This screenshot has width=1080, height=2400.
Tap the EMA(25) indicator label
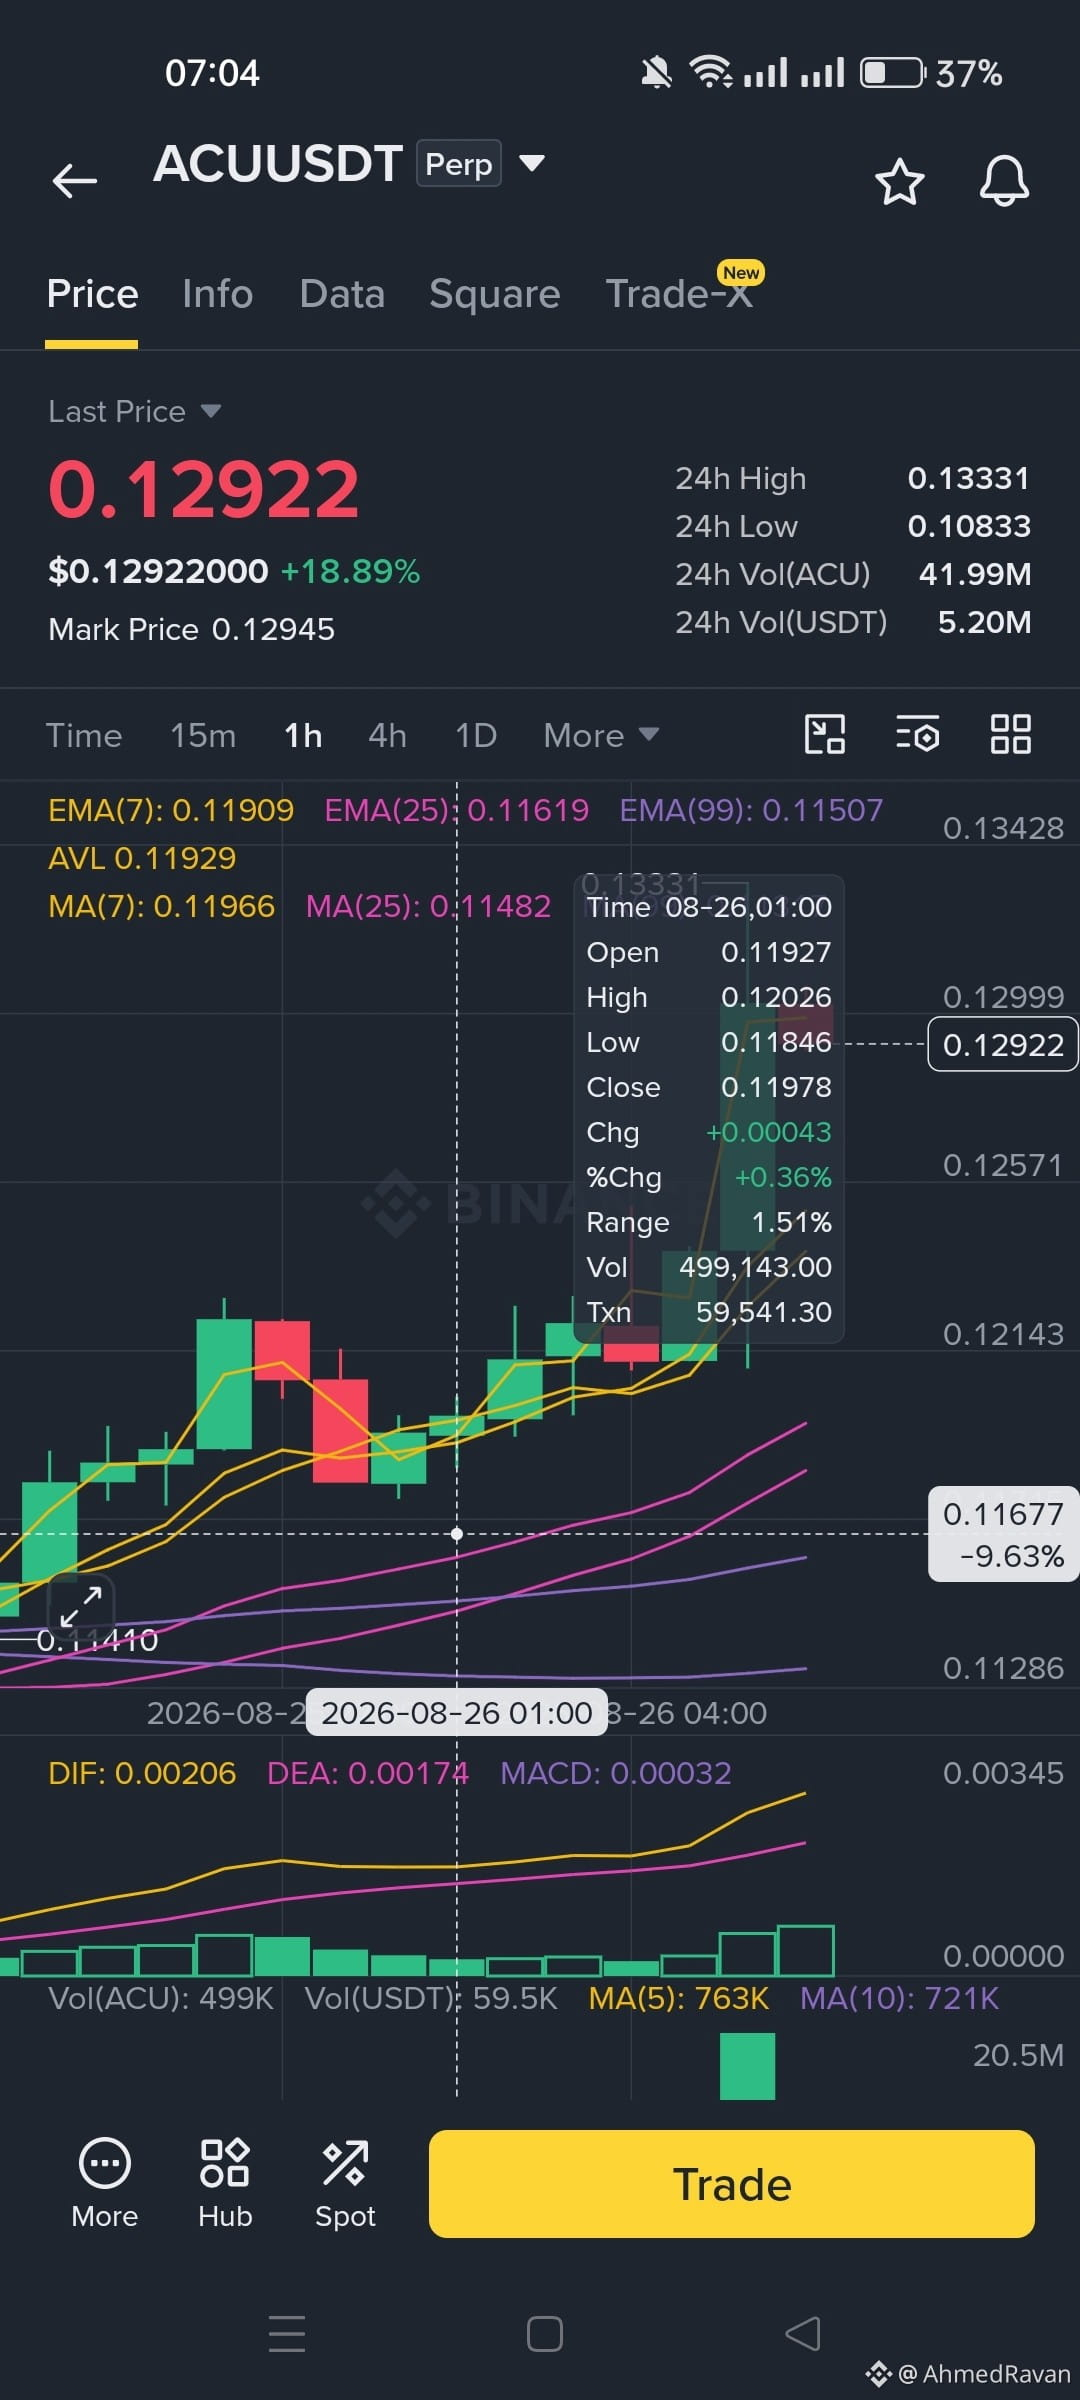(457, 810)
